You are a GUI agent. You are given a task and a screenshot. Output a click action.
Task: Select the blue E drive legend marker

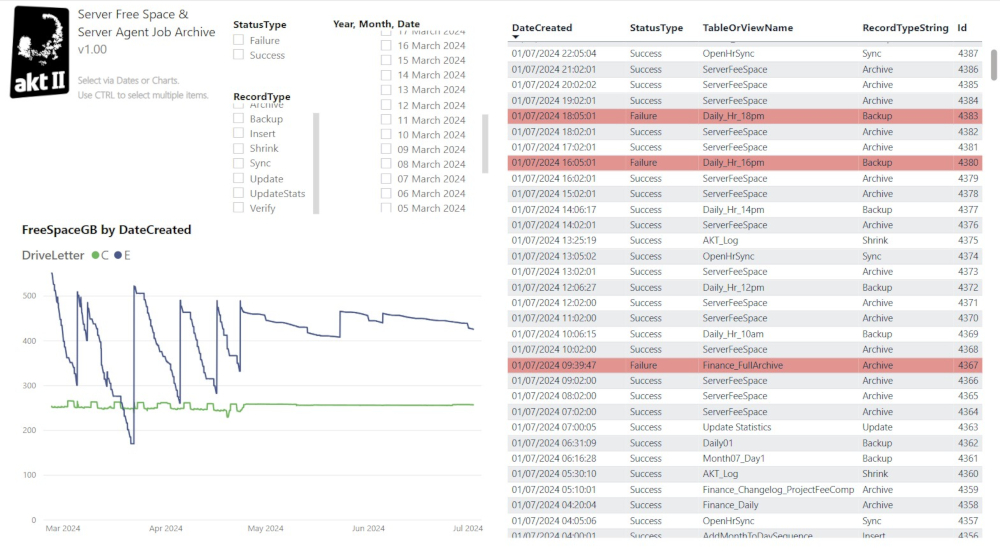(x=118, y=255)
